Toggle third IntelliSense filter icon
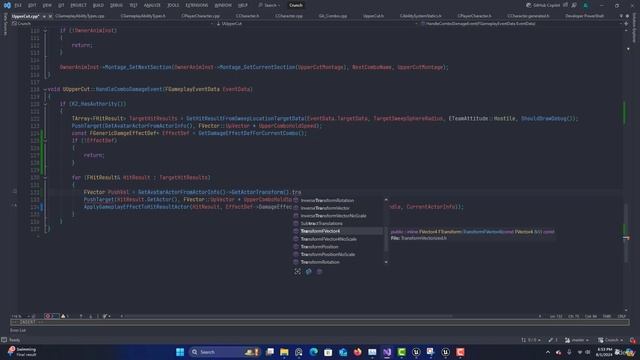The height and width of the screenshot is (360, 640). pos(319,271)
